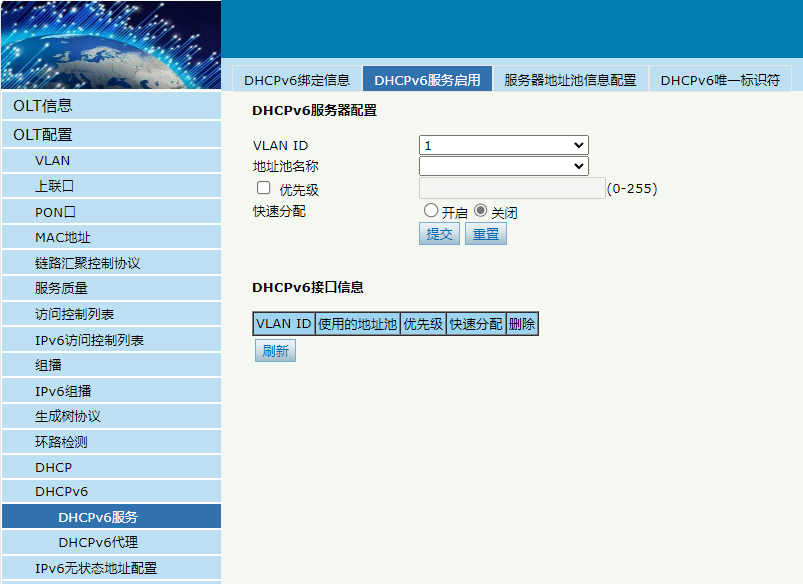
Task: Open 链路汇聚控制协议 menu item
Action: coord(112,263)
